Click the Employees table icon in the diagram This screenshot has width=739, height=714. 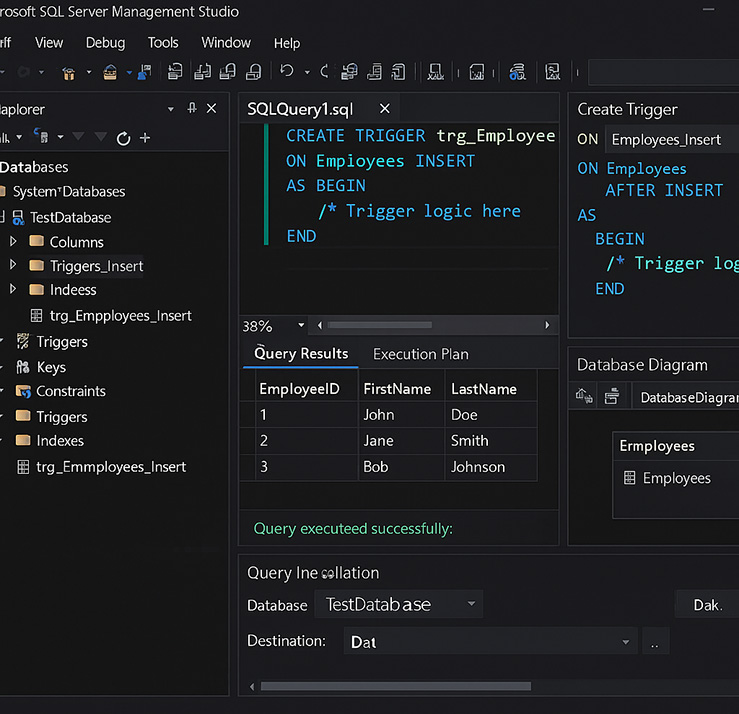[629, 478]
